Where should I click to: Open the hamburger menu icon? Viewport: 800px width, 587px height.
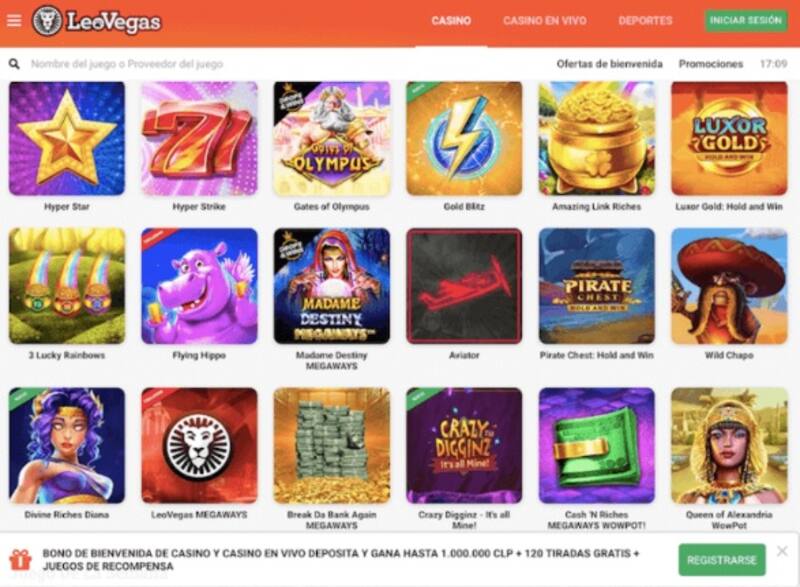tap(14, 20)
